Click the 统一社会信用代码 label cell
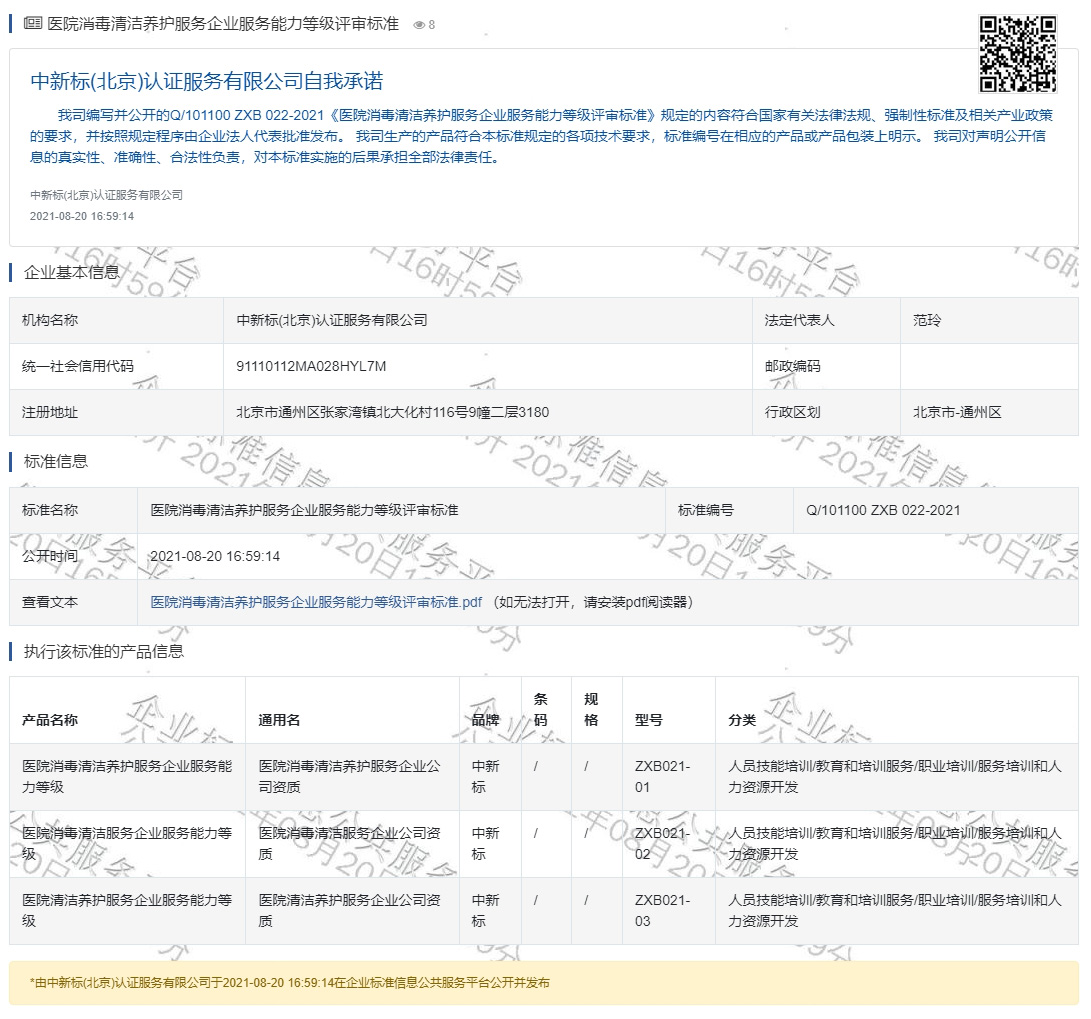The image size is (1091, 1019). (116, 367)
